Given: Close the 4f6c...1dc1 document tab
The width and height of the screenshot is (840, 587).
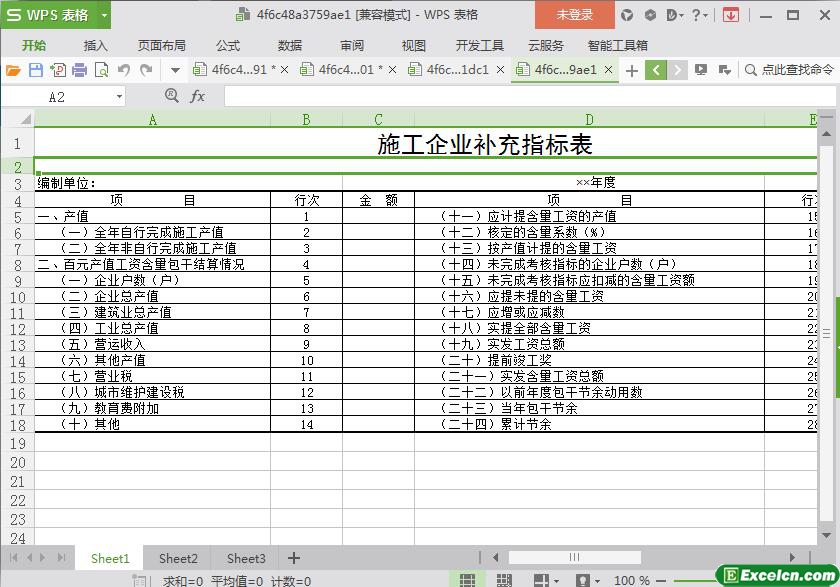Looking at the screenshot, I should [x=500, y=70].
